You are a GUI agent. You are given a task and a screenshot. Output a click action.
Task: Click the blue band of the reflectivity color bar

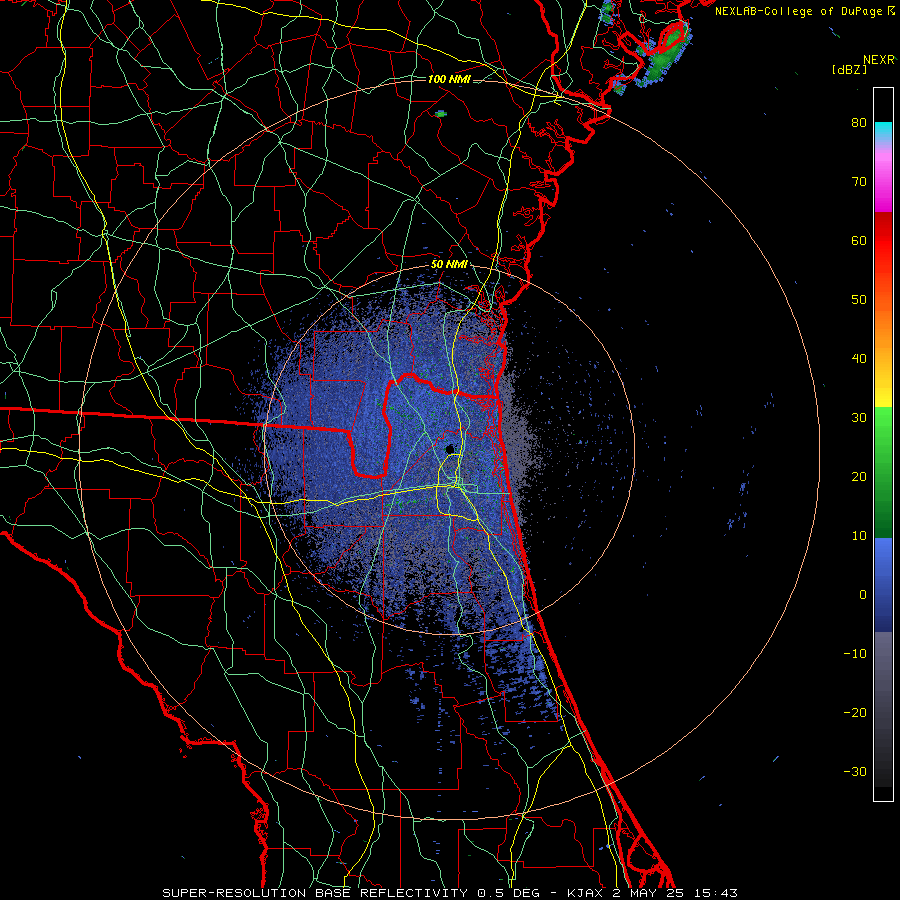883,584
